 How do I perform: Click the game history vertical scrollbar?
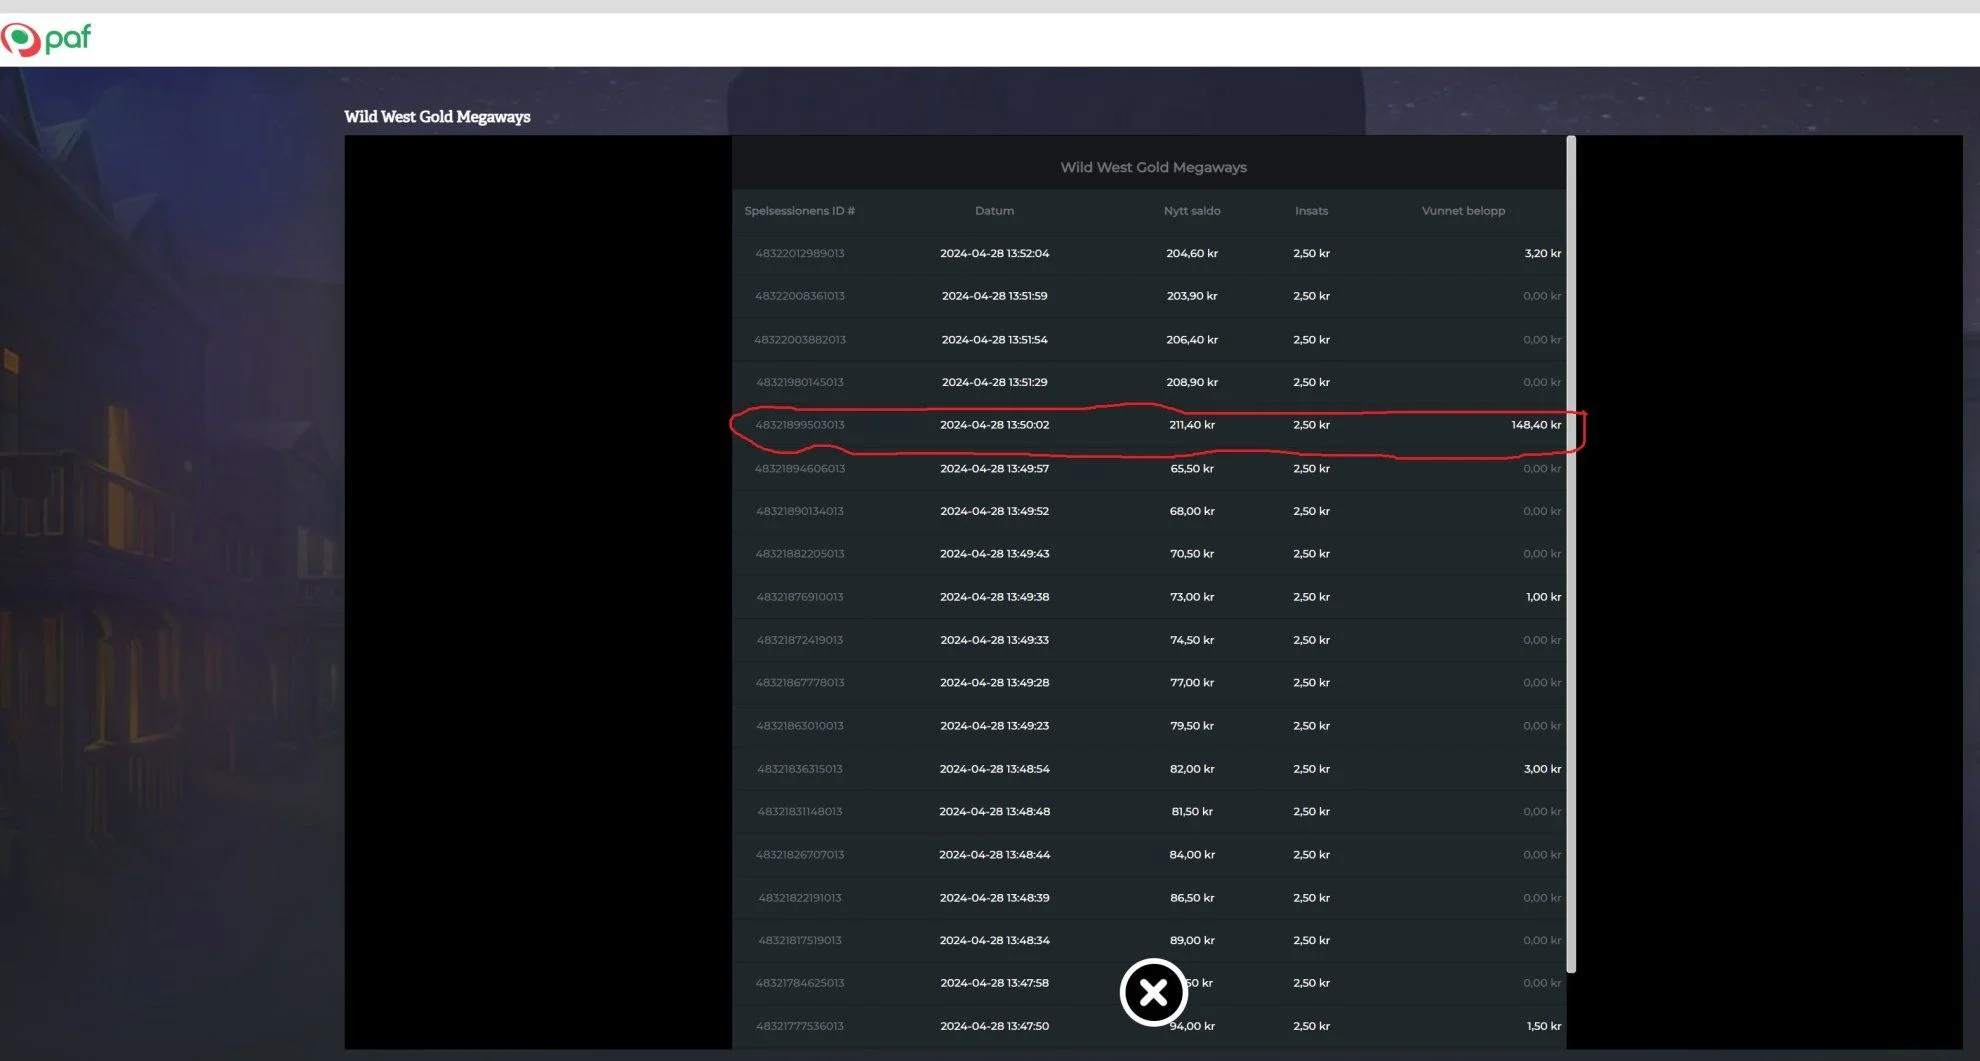pos(1571,553)
